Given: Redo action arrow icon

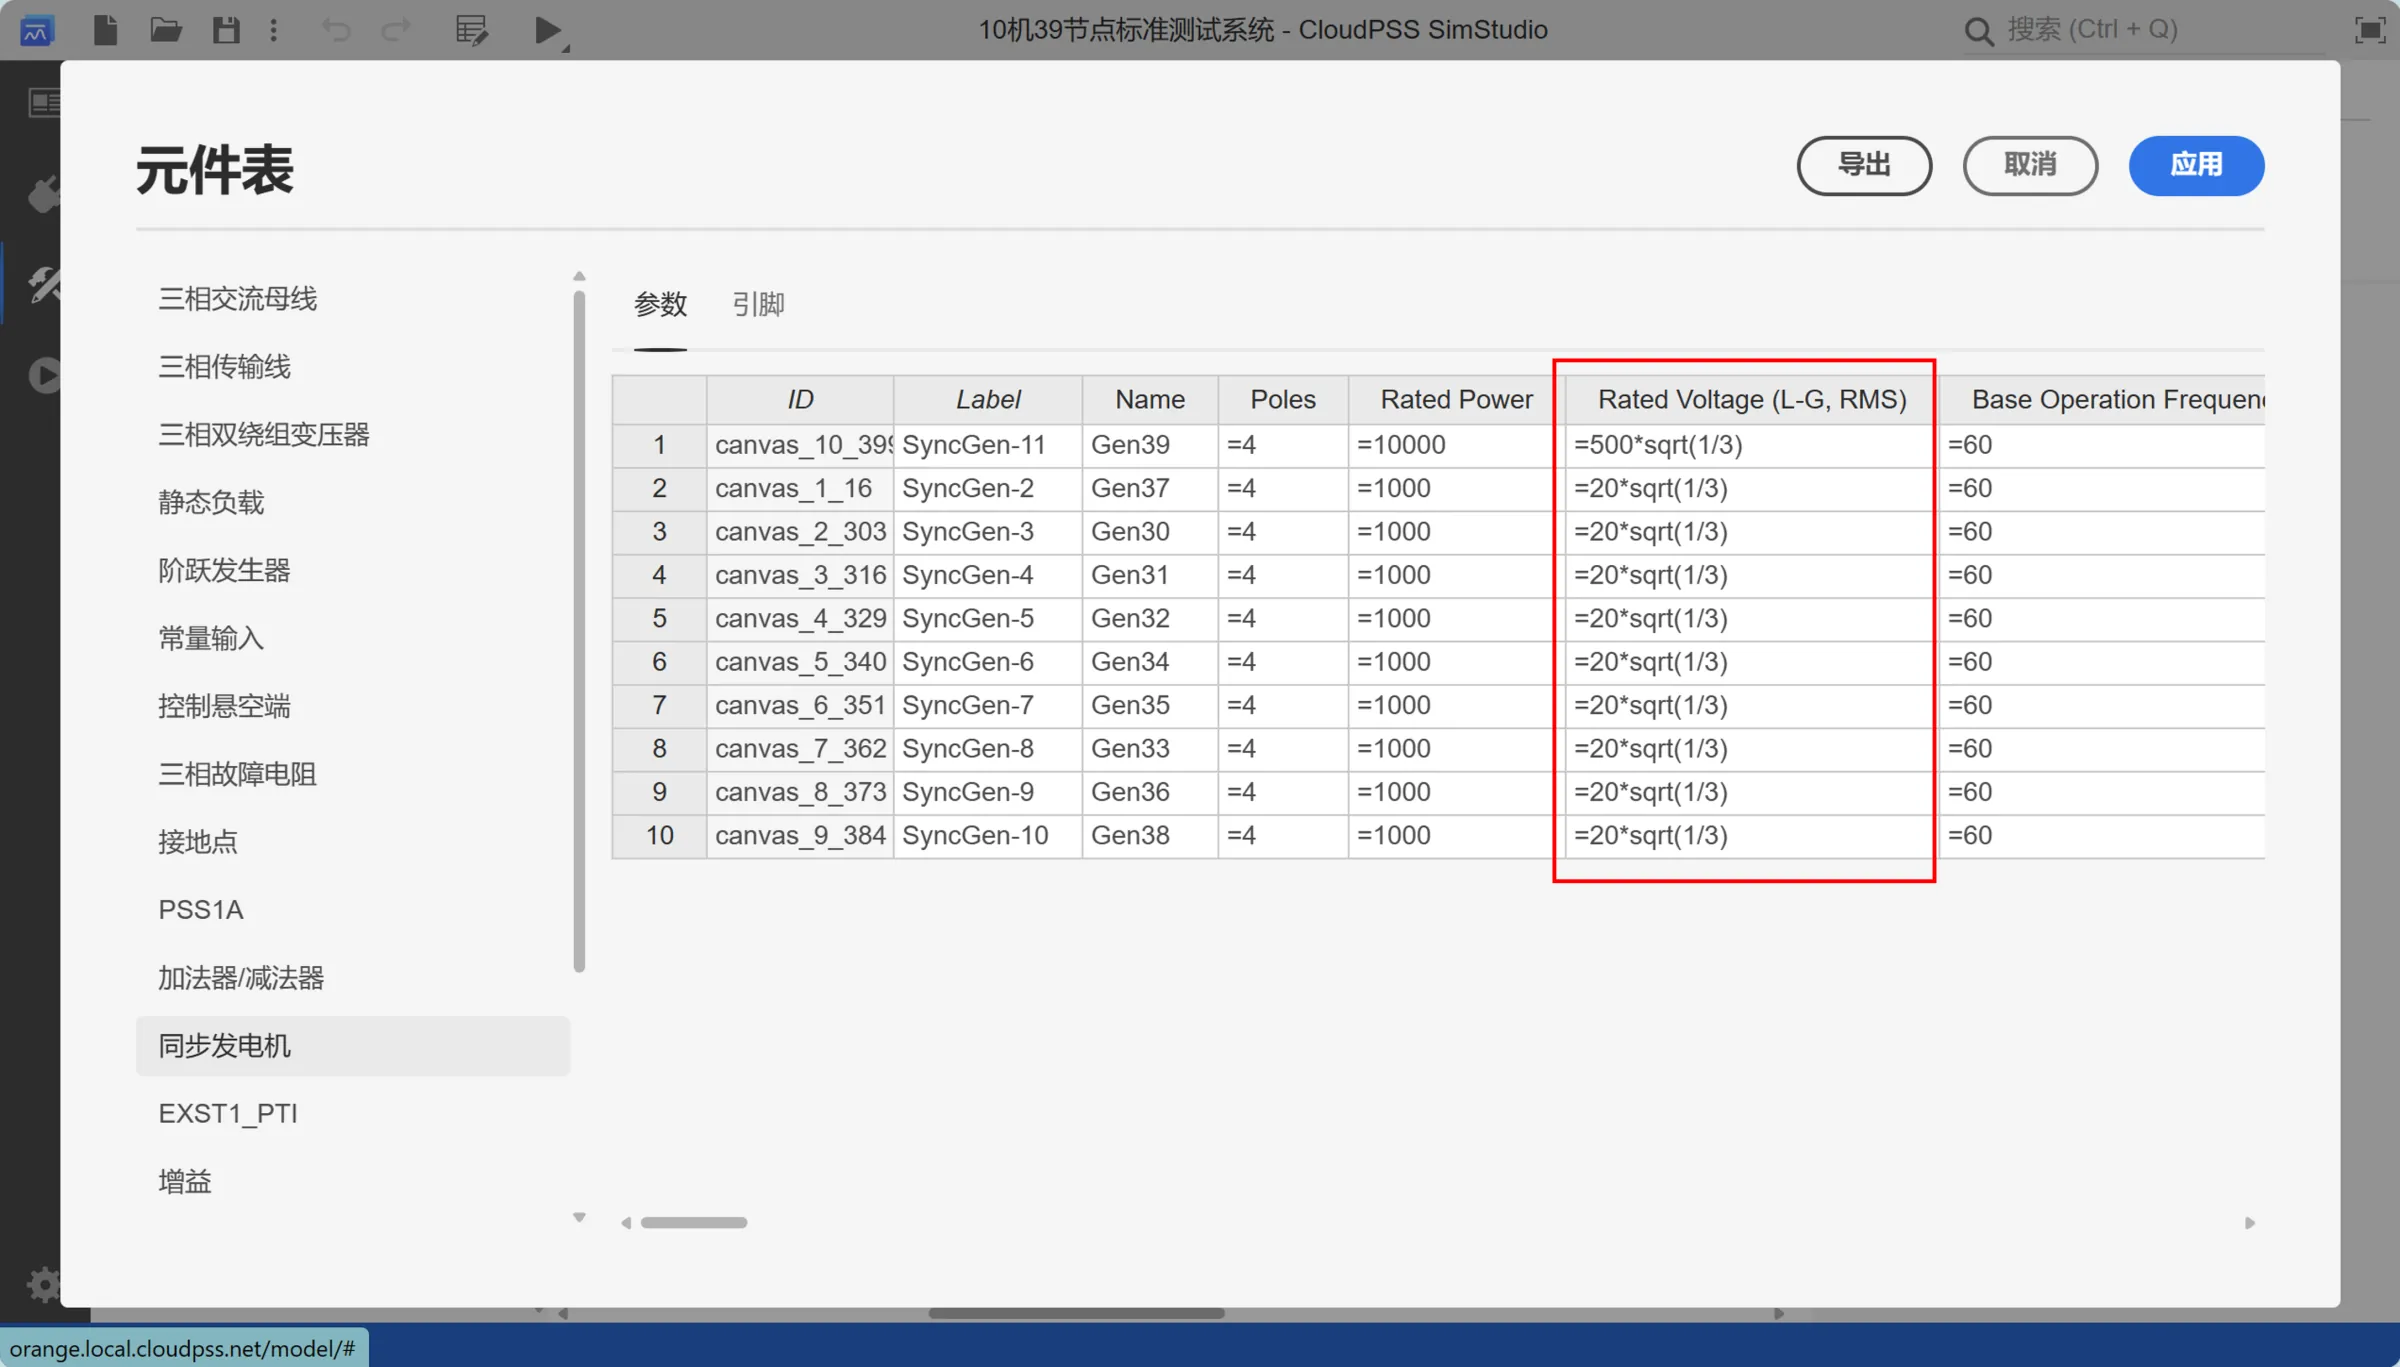Looking at the screenshot, I should pos(396,30).
